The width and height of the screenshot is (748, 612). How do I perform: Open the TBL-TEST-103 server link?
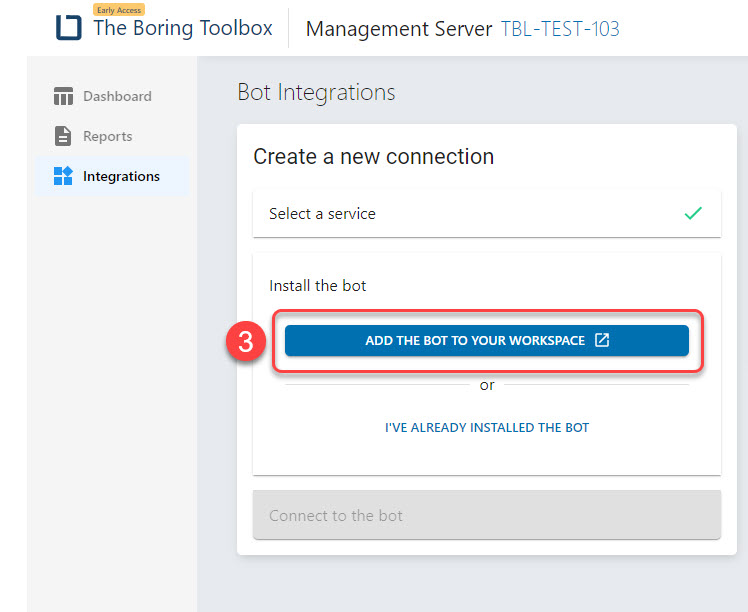[560, 29]
